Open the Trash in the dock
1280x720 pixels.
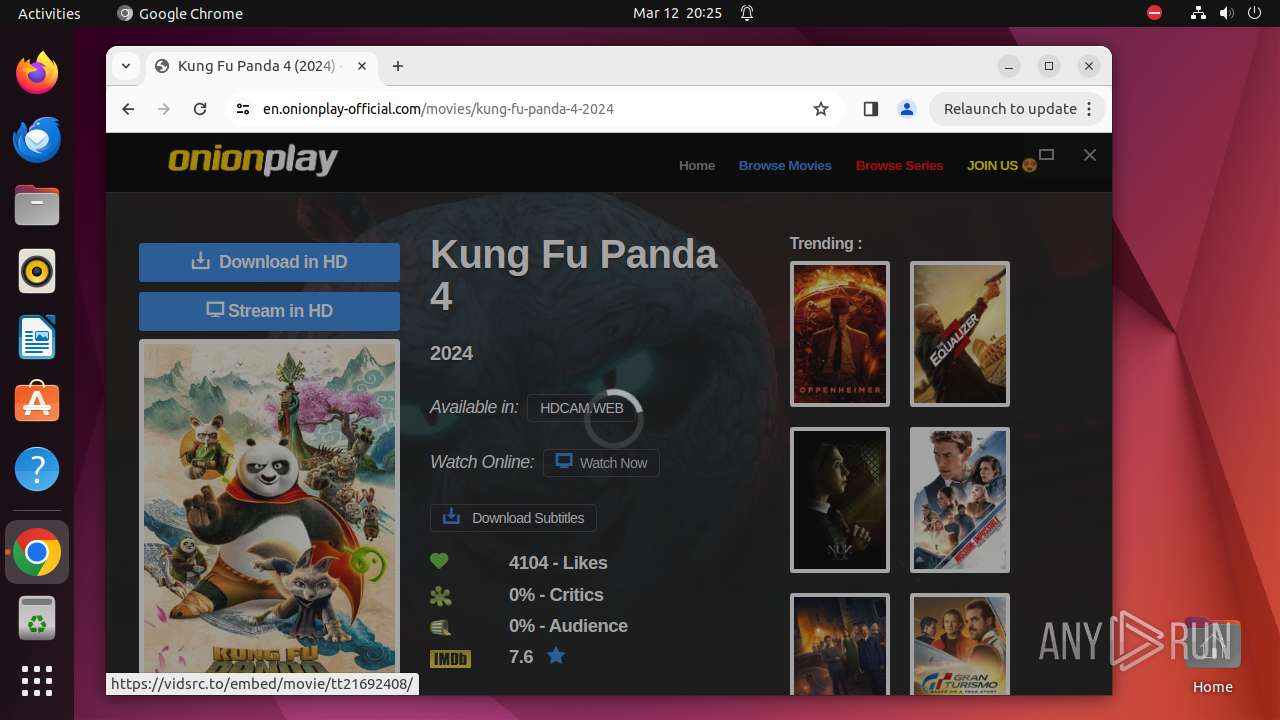pos(37,618)
